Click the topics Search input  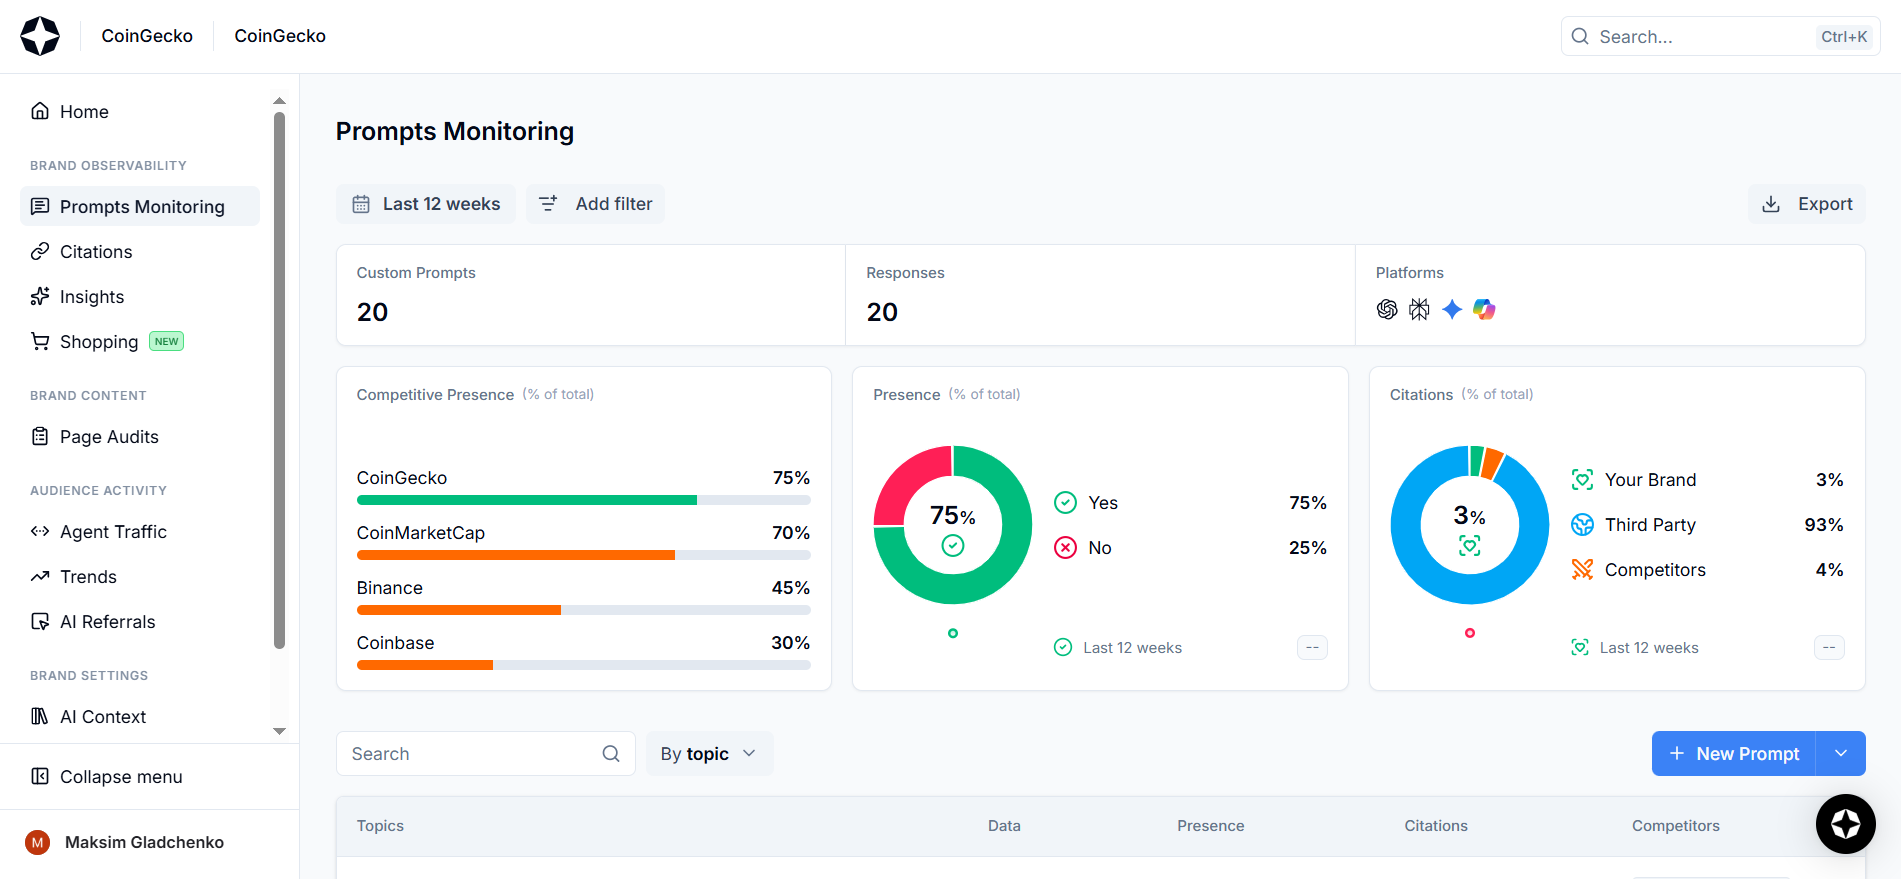click(486, 754)
